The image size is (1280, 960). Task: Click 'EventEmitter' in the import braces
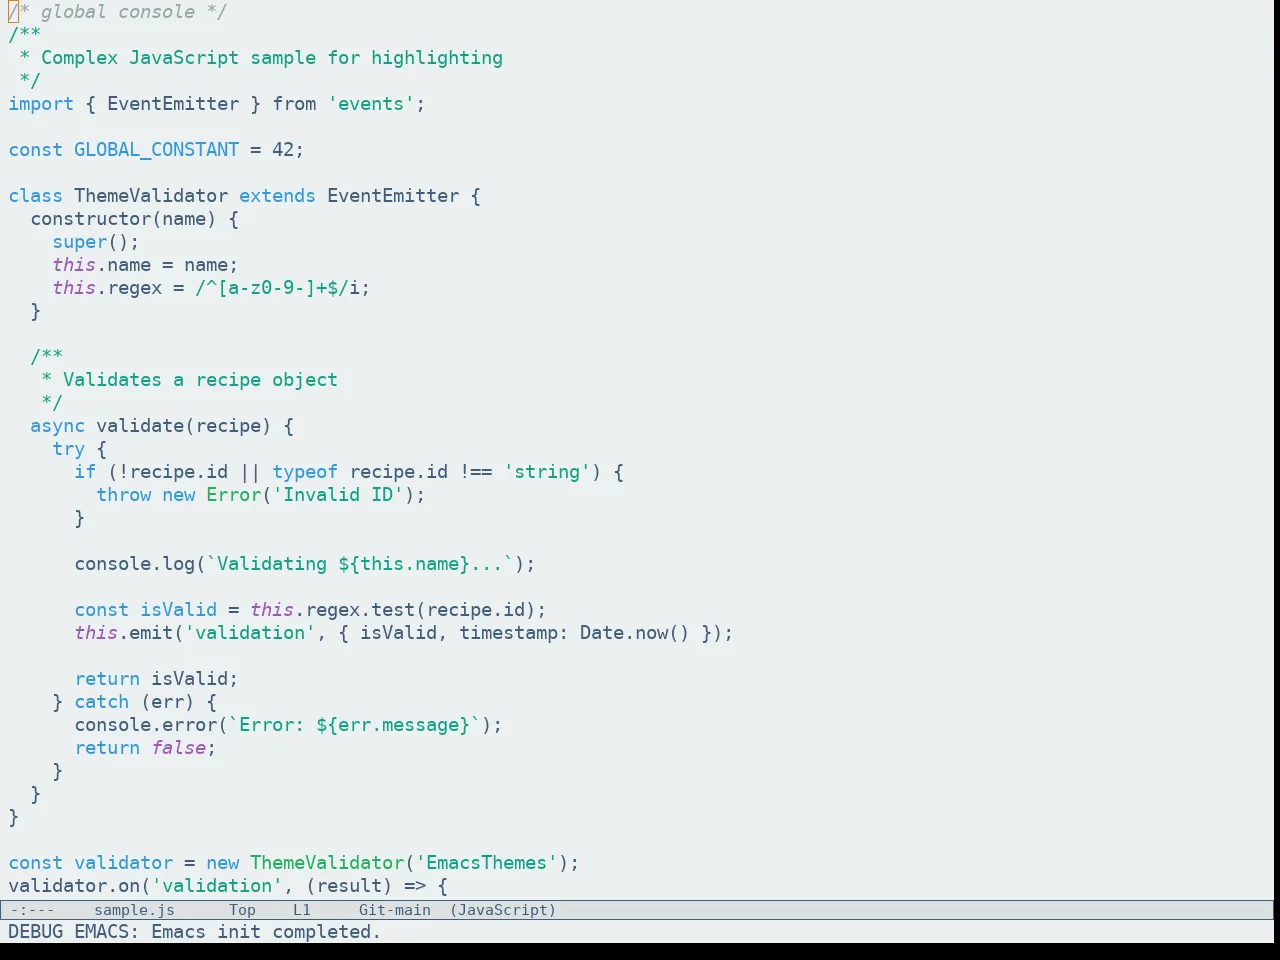[173, 104]
